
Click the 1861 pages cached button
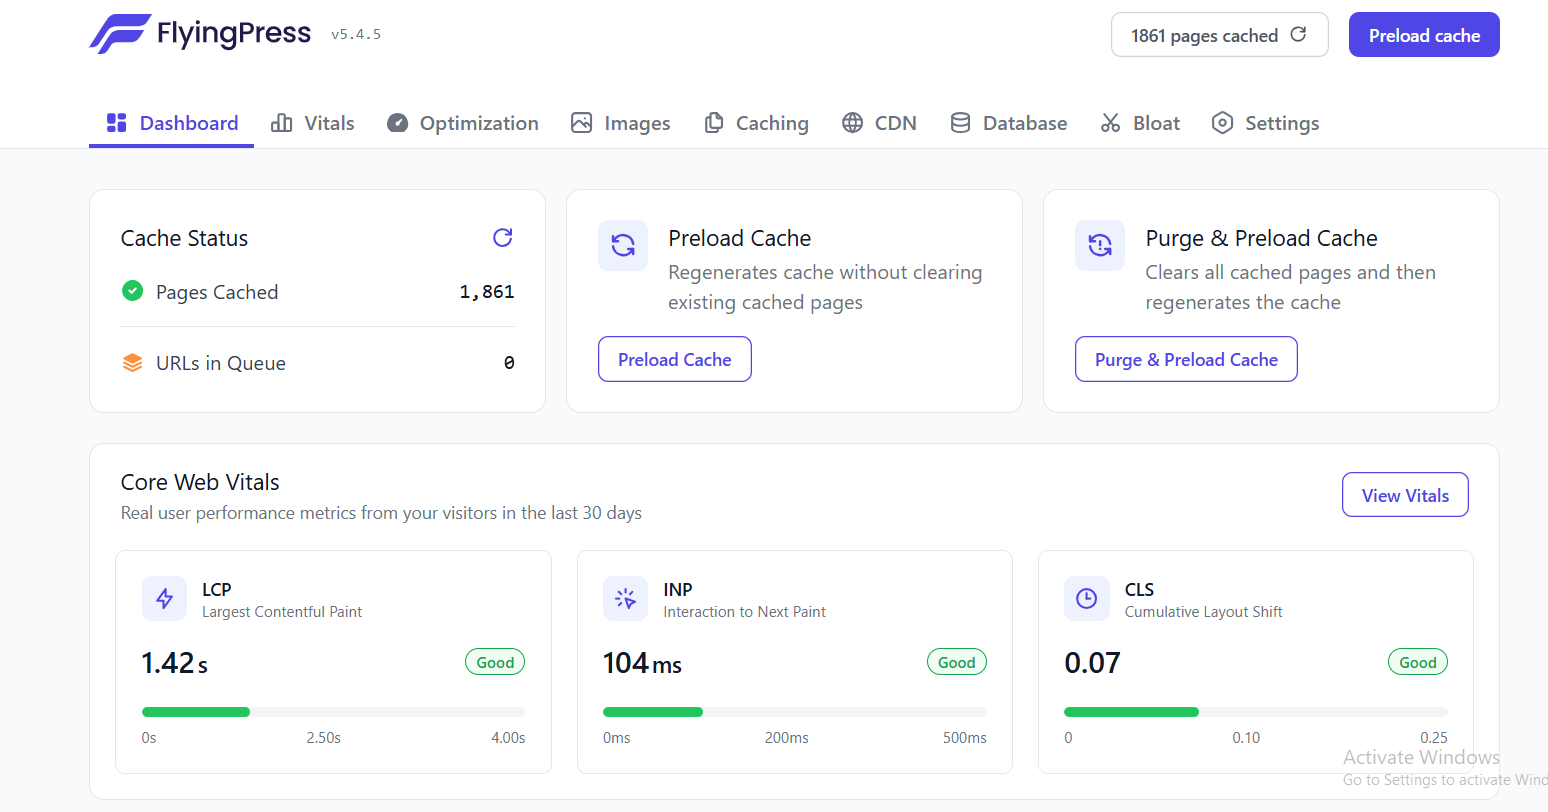click(1220, 35)
